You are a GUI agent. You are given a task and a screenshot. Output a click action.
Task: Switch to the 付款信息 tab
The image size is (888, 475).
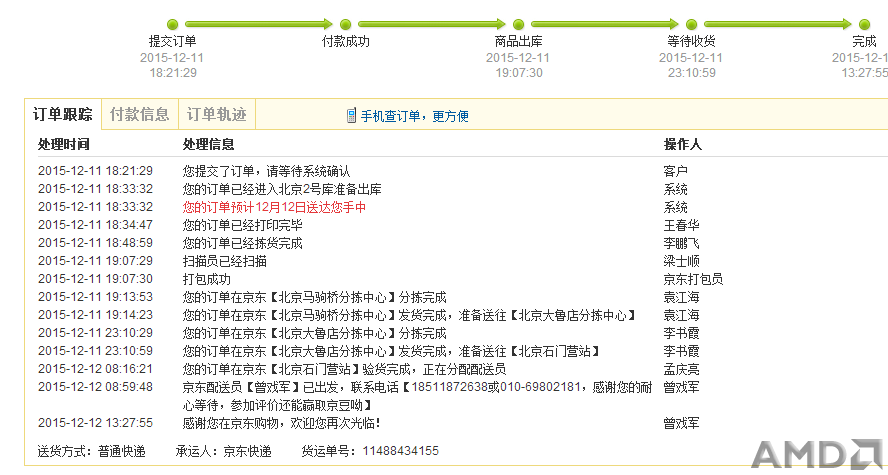(139, 114)
